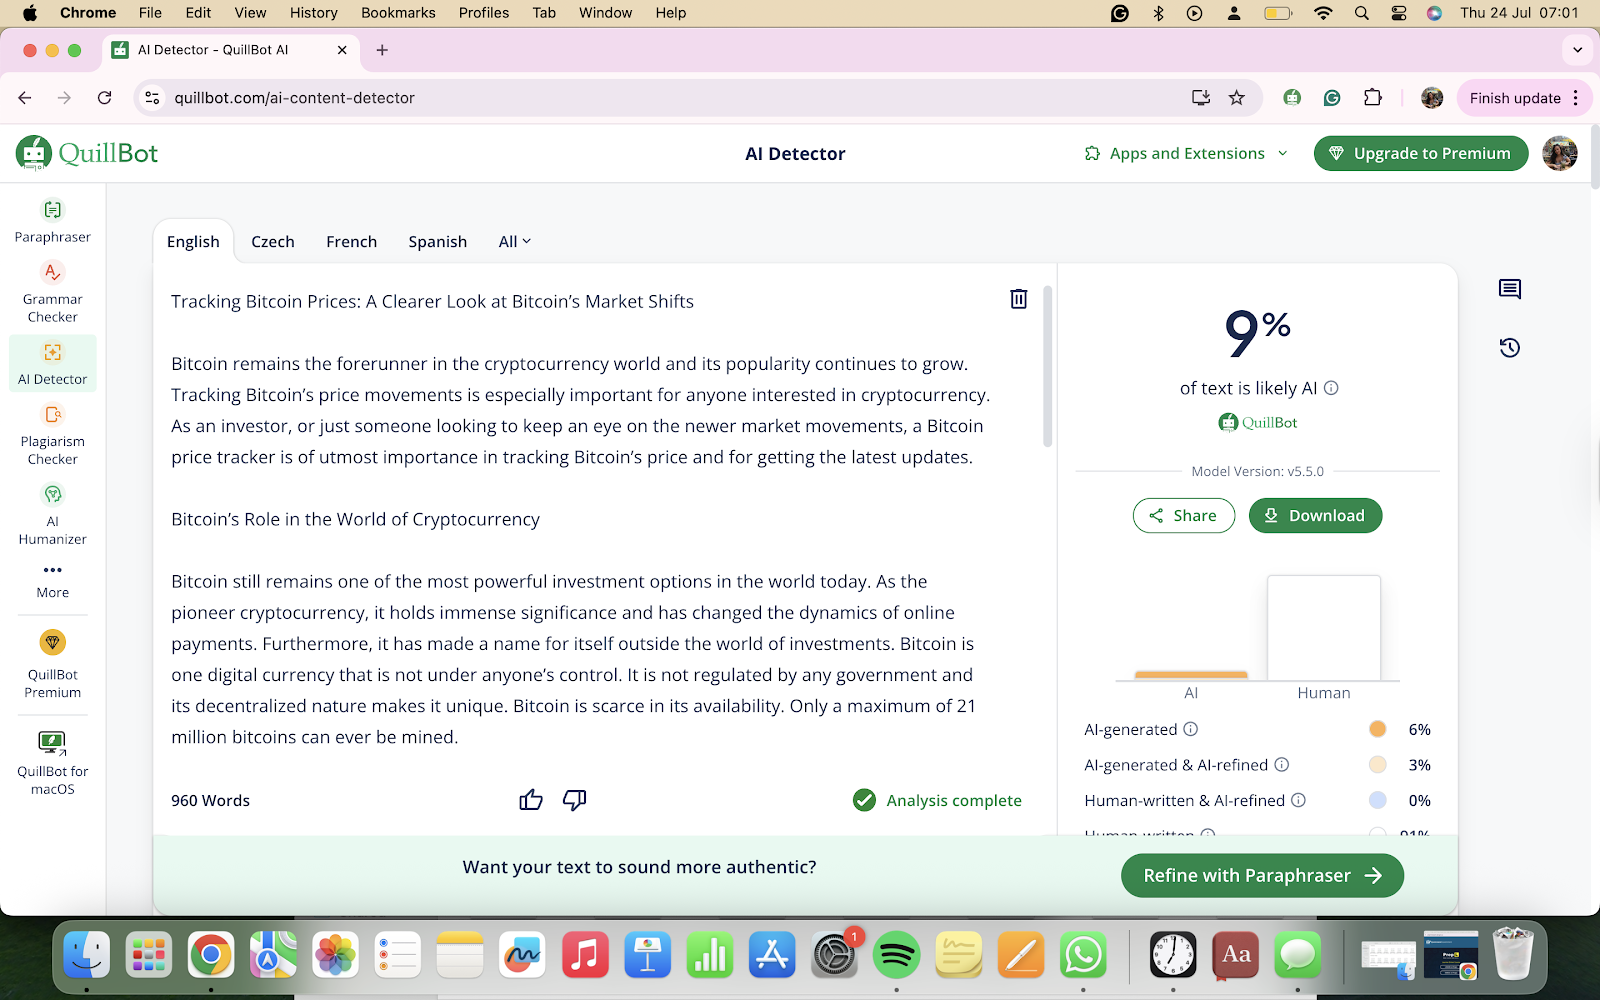Open Spotify from the dock
This screenshot has width=1600, height=1000.
(896, 956)
